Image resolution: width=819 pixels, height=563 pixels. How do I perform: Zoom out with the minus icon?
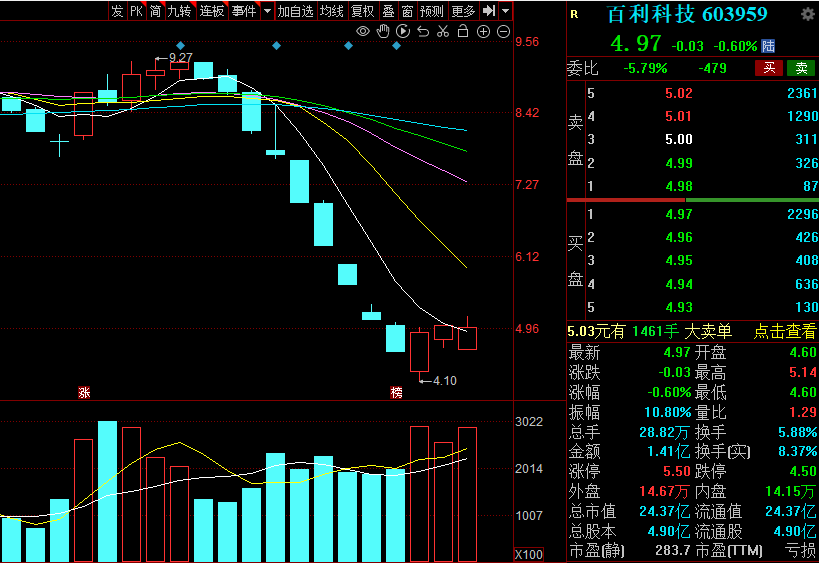(502, 32)
